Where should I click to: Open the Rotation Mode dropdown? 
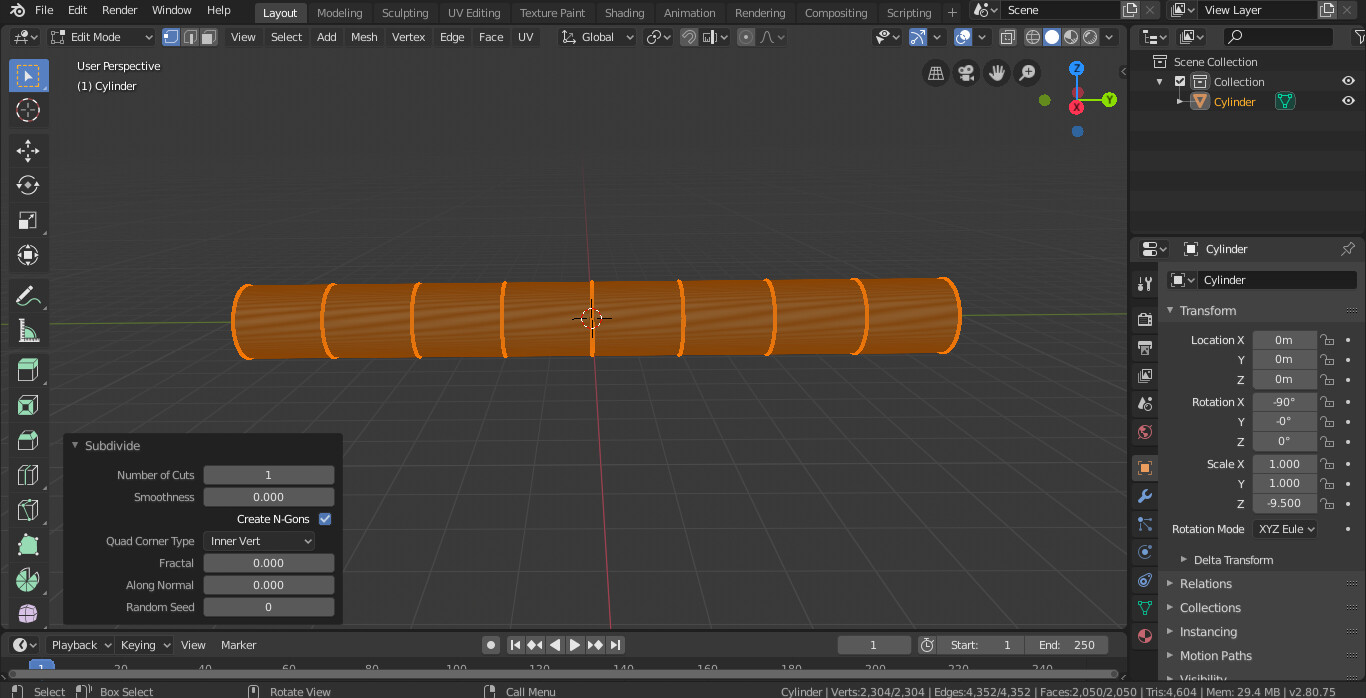tap(1285, 529)
